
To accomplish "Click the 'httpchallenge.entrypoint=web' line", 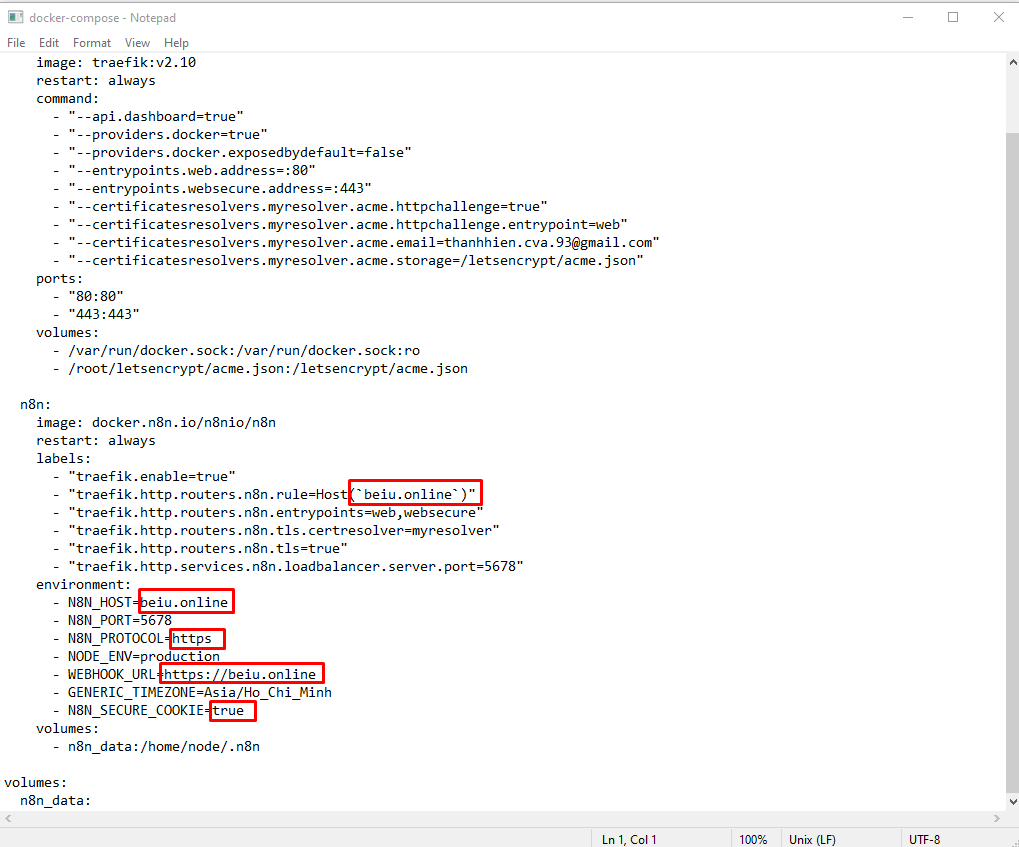I will [x=340, y=224].
